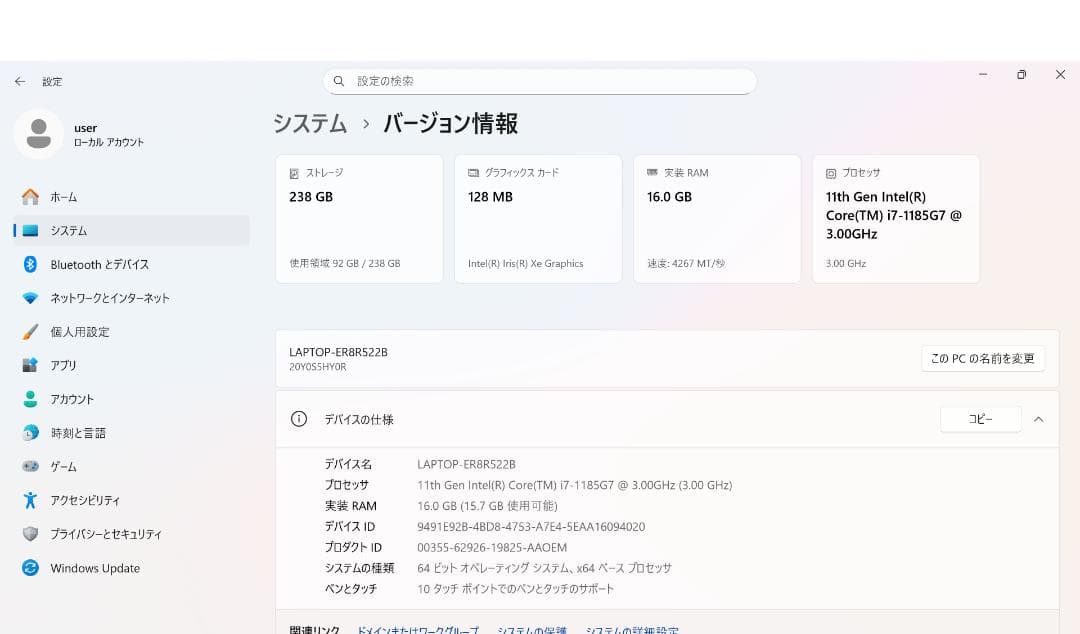
Task: Collapse the デバイスの仕様 section chevron
Action: pos(1038,419)
